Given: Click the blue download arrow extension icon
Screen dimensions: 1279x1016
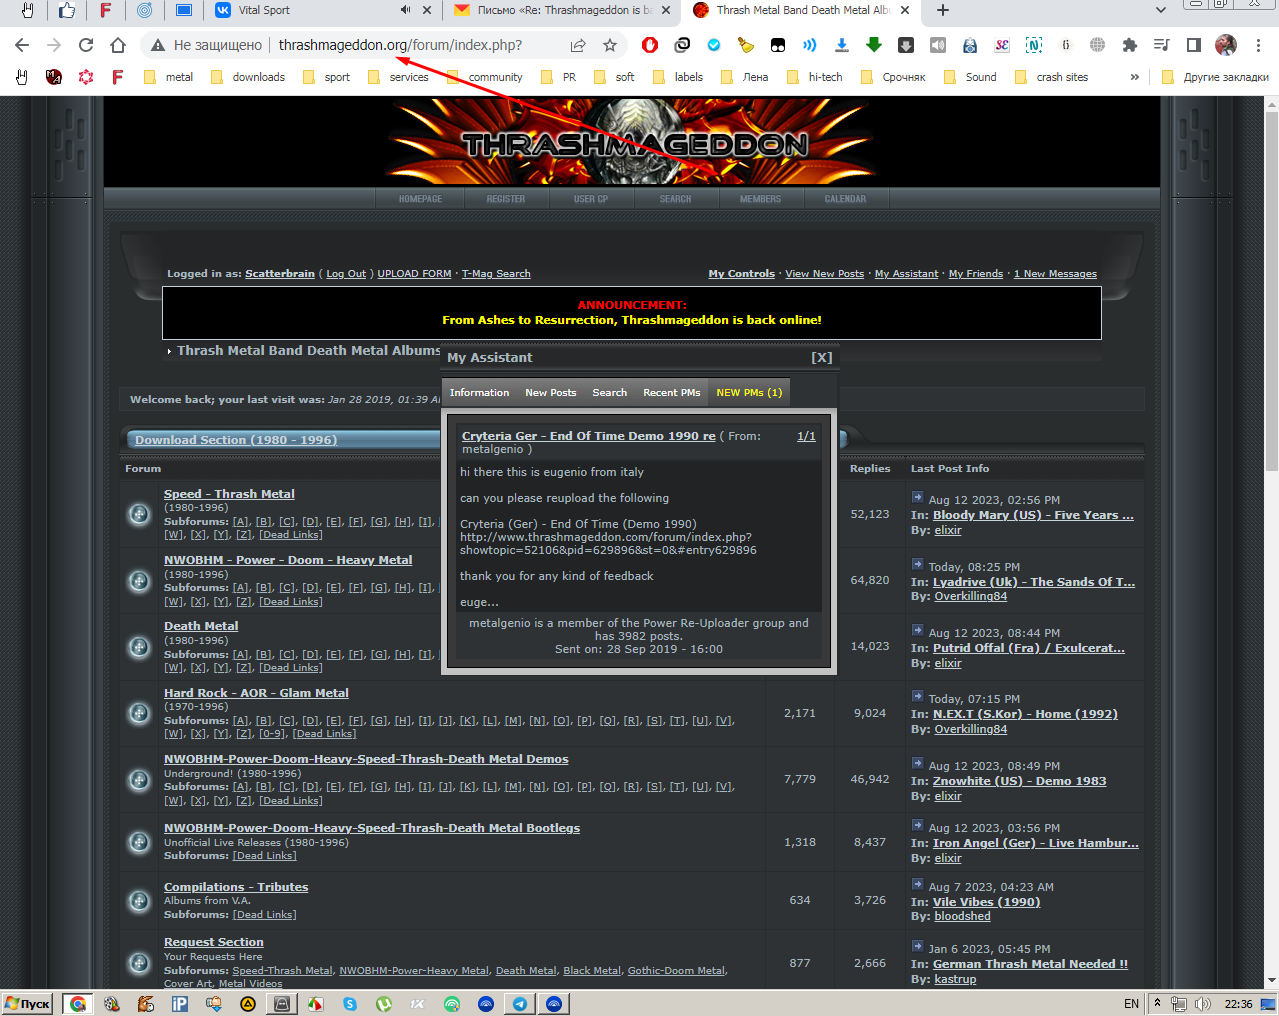Looking at the screenshot, I should pyautogui.click(x=842, y=45).
